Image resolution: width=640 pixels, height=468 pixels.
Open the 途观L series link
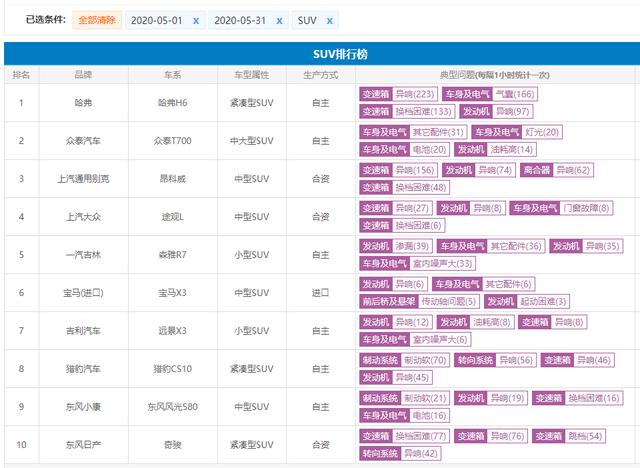pyautogui.click(x=173, y=217)
